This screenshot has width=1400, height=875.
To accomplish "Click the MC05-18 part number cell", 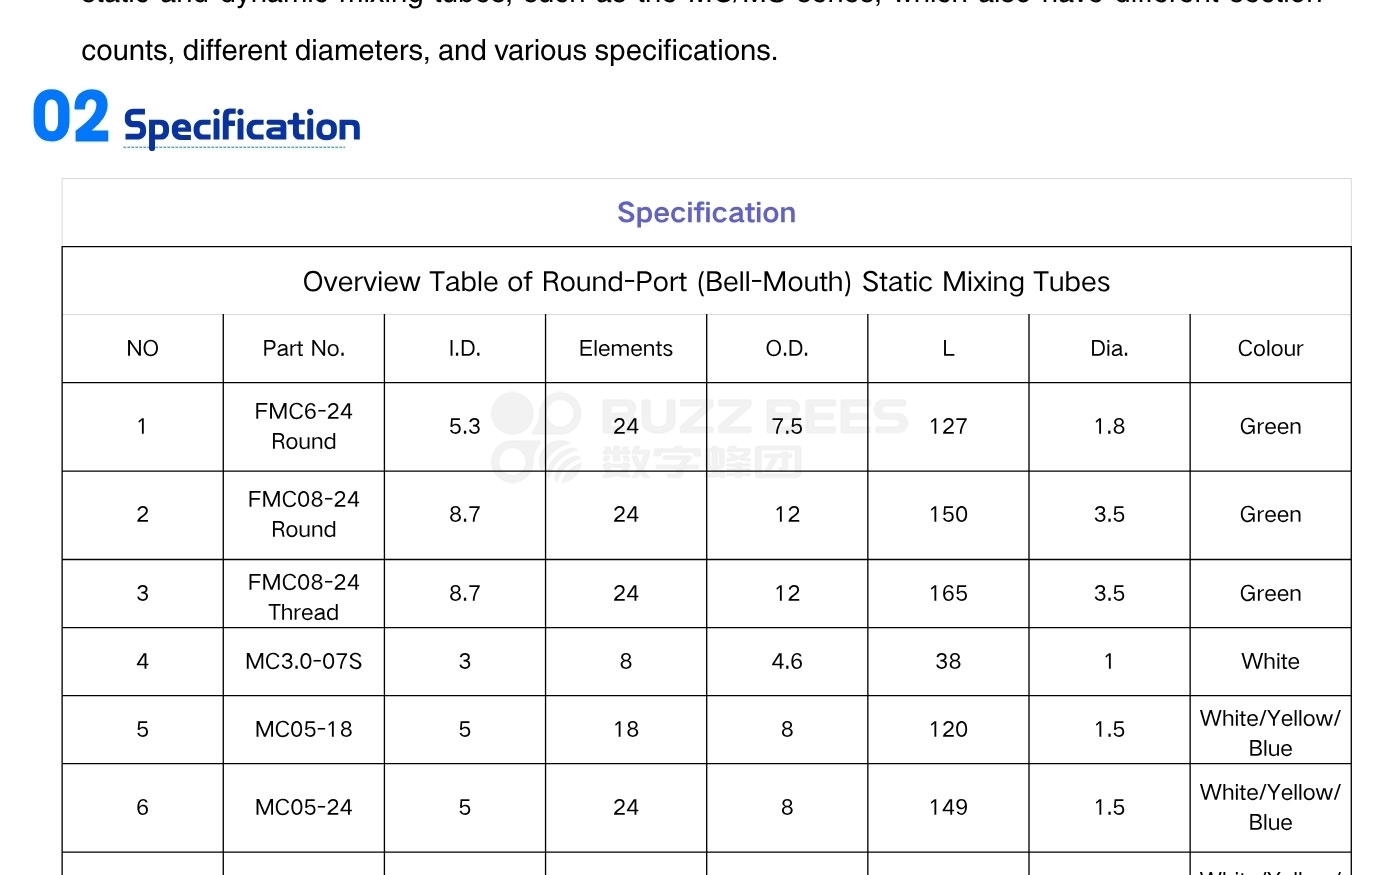I will pos(304,730).
